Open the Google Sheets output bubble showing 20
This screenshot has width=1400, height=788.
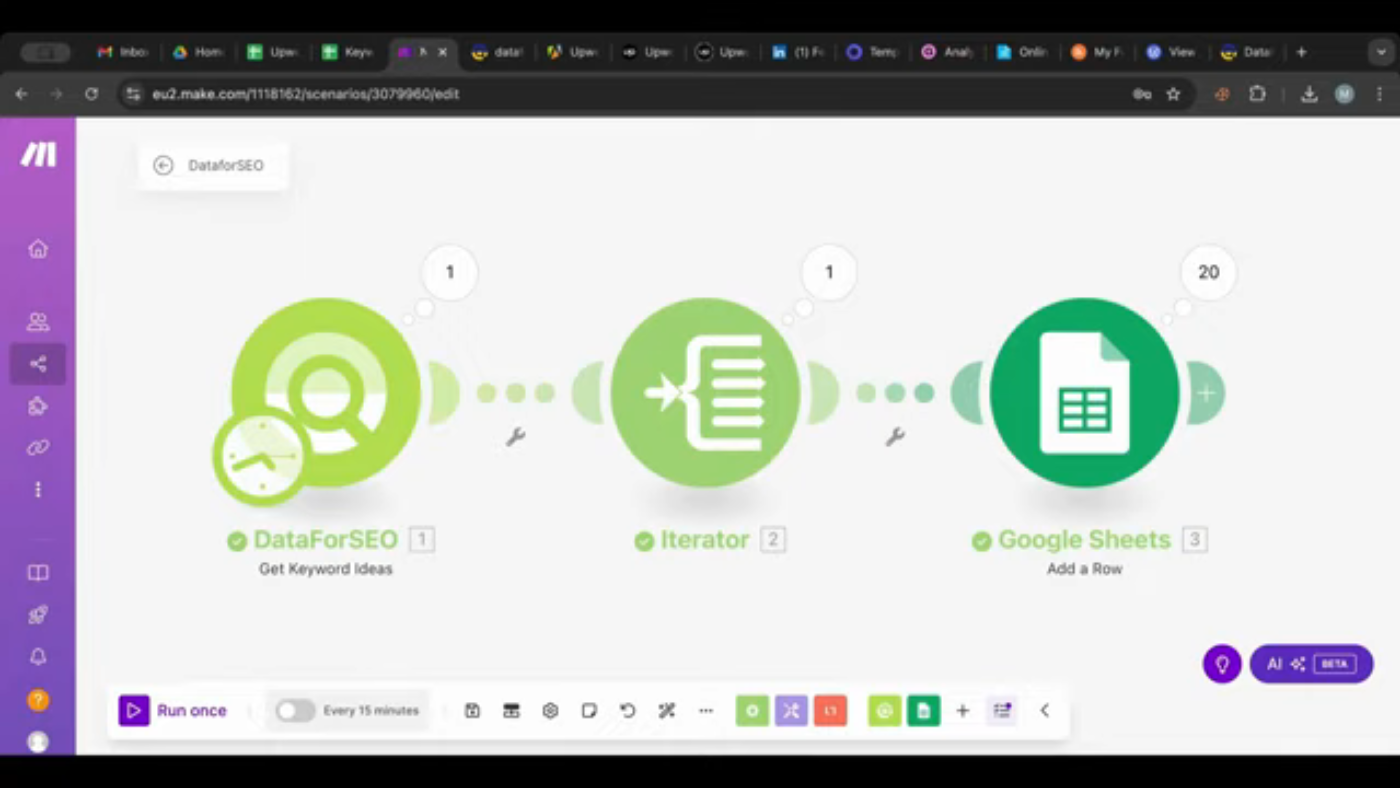pos(1208,272)
